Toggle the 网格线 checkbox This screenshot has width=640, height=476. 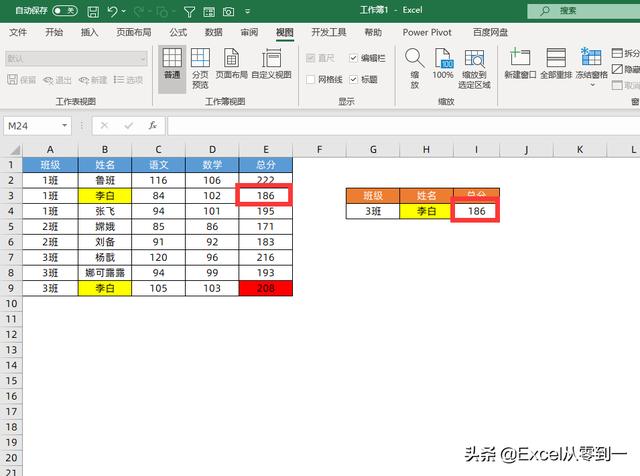point(311,80)
